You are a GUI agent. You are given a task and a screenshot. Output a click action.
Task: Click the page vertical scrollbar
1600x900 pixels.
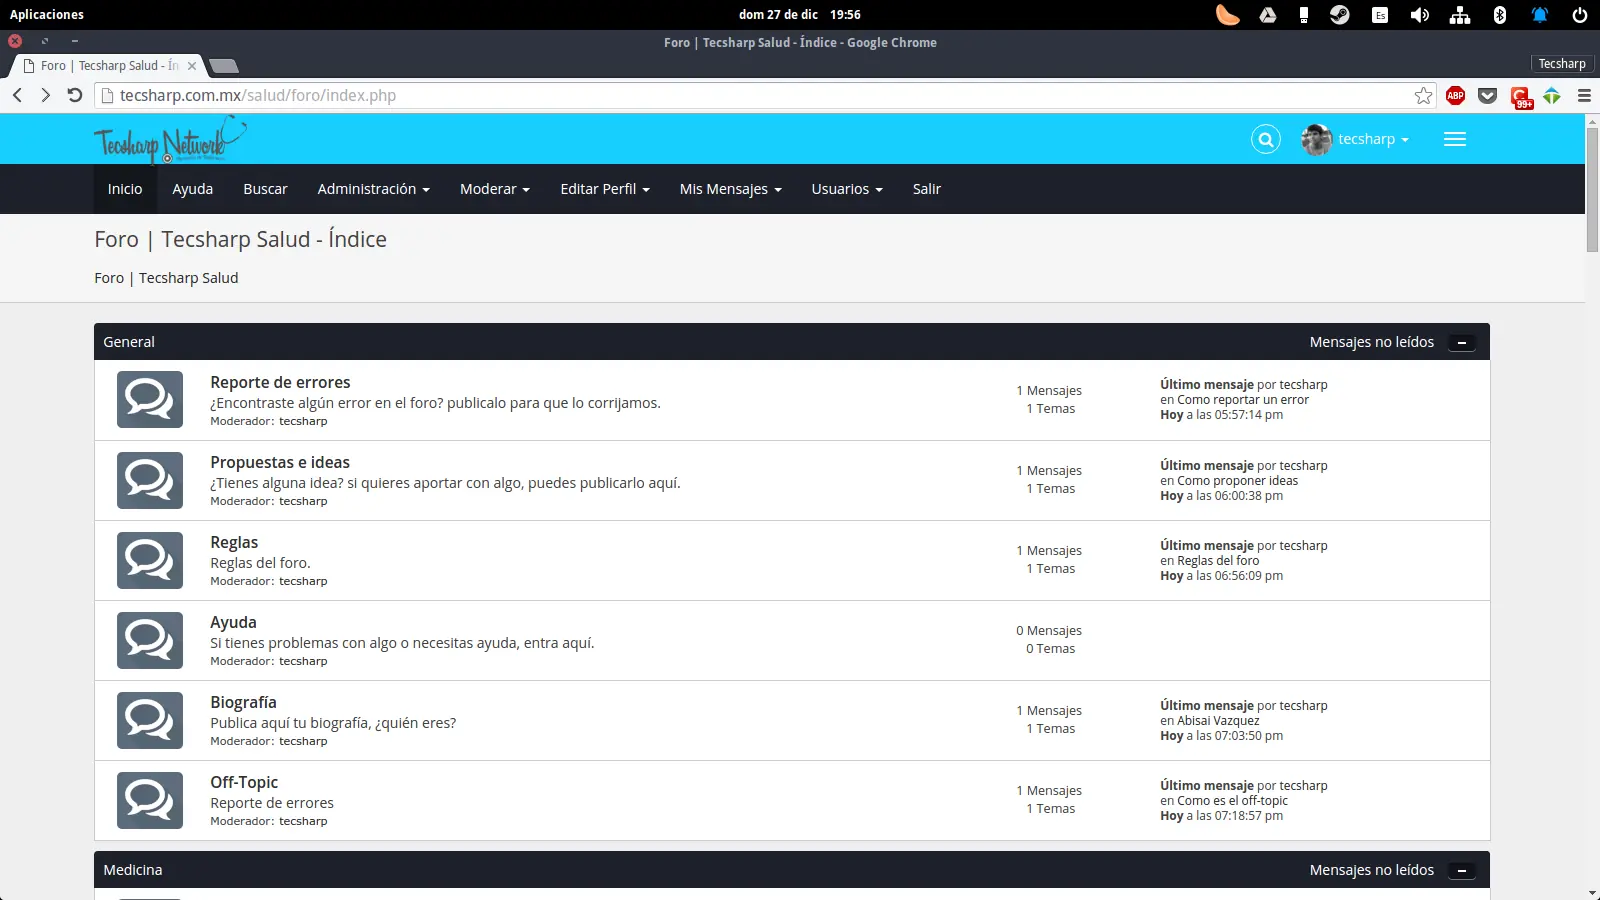tap(1592, 190)
